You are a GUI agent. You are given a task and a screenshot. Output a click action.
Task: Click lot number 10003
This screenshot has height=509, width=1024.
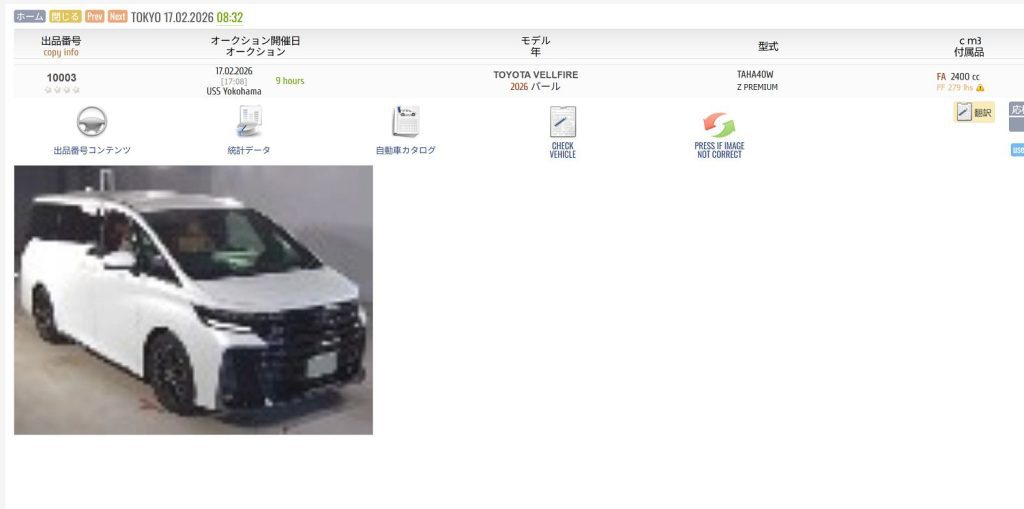[61, 77]
